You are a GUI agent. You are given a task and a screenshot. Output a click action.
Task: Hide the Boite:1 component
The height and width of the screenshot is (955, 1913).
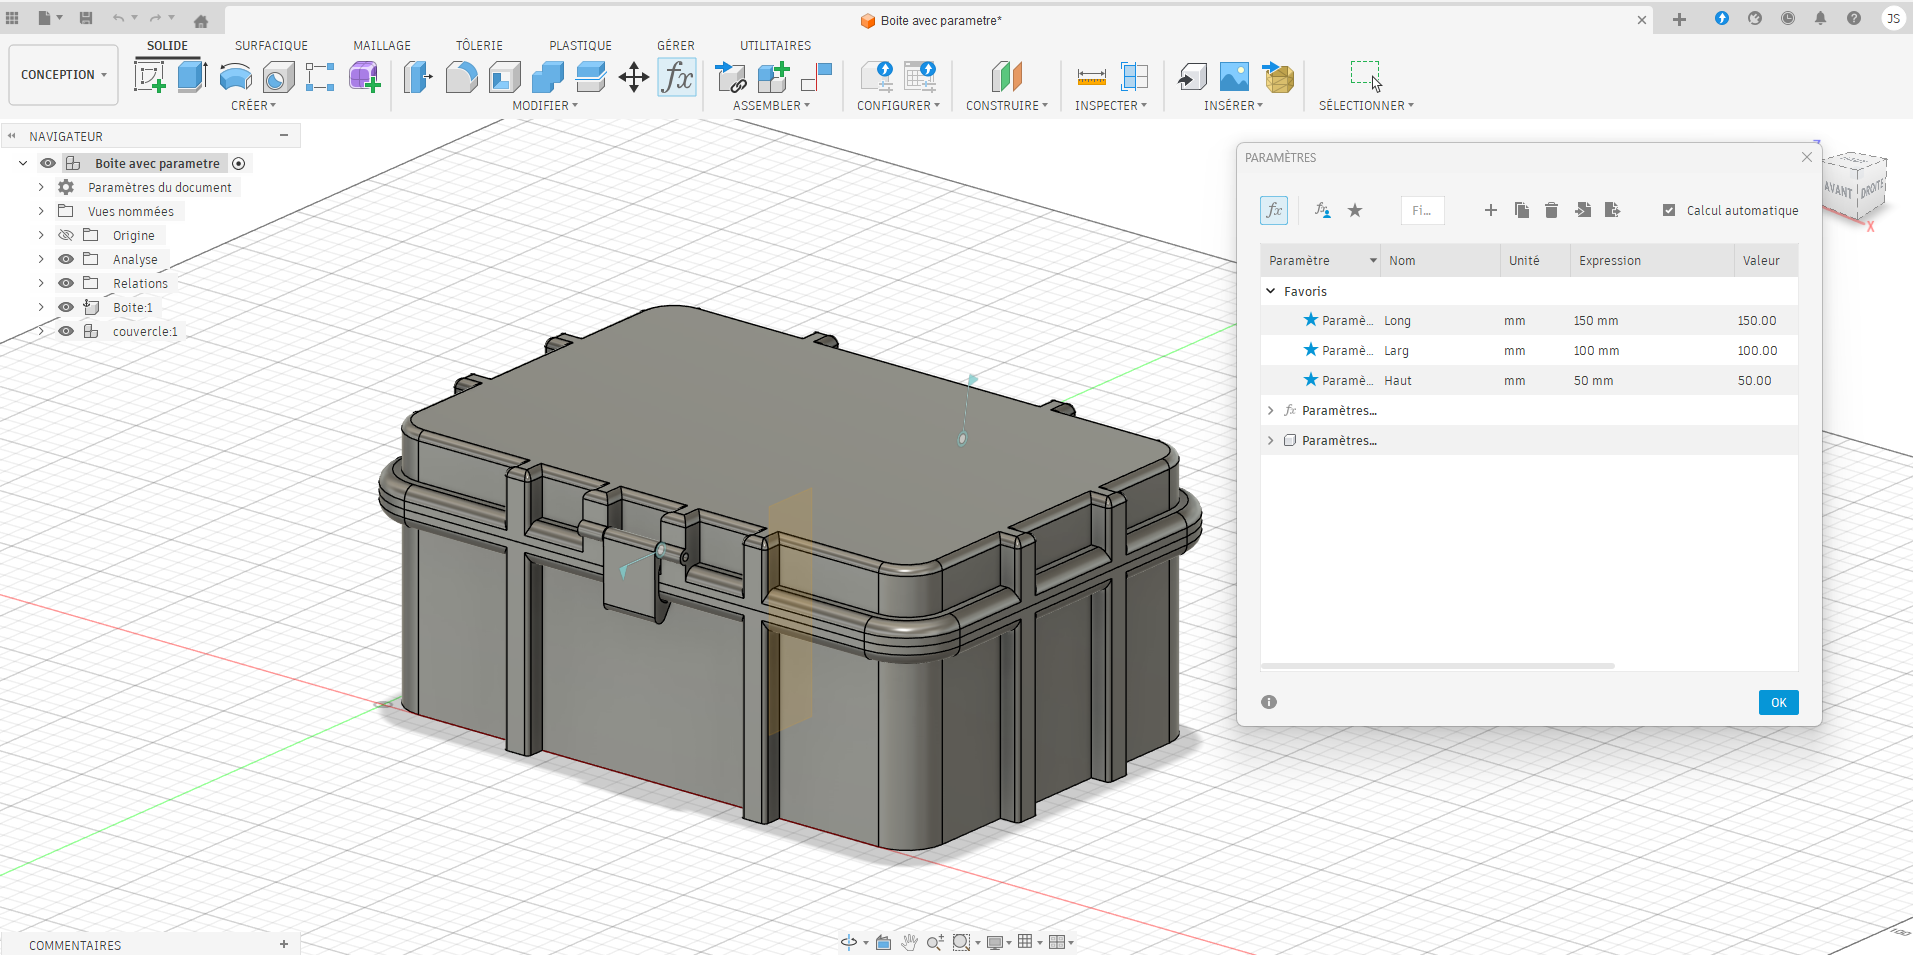[66, 307]
